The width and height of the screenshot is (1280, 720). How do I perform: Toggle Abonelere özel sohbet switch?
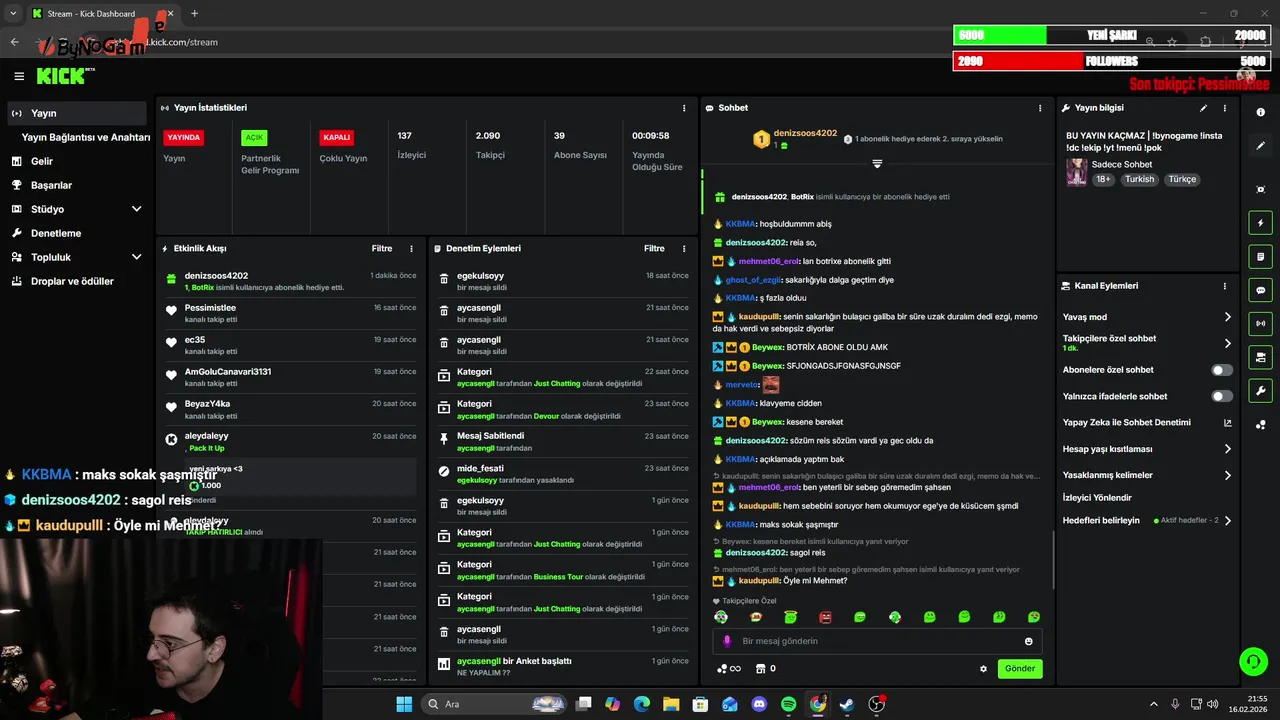1222,370
